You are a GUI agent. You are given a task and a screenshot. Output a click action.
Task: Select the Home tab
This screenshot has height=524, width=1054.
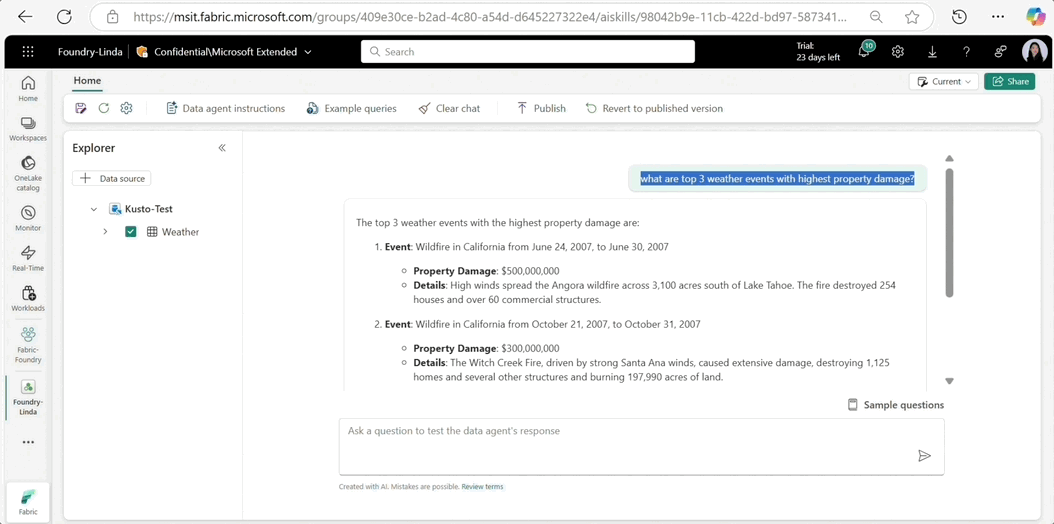pos(87,81)
